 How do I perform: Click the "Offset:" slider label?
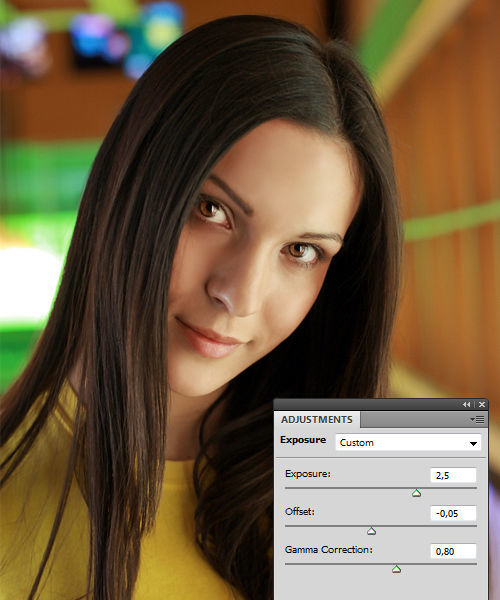pyautogui.click(x=300, y=512)
